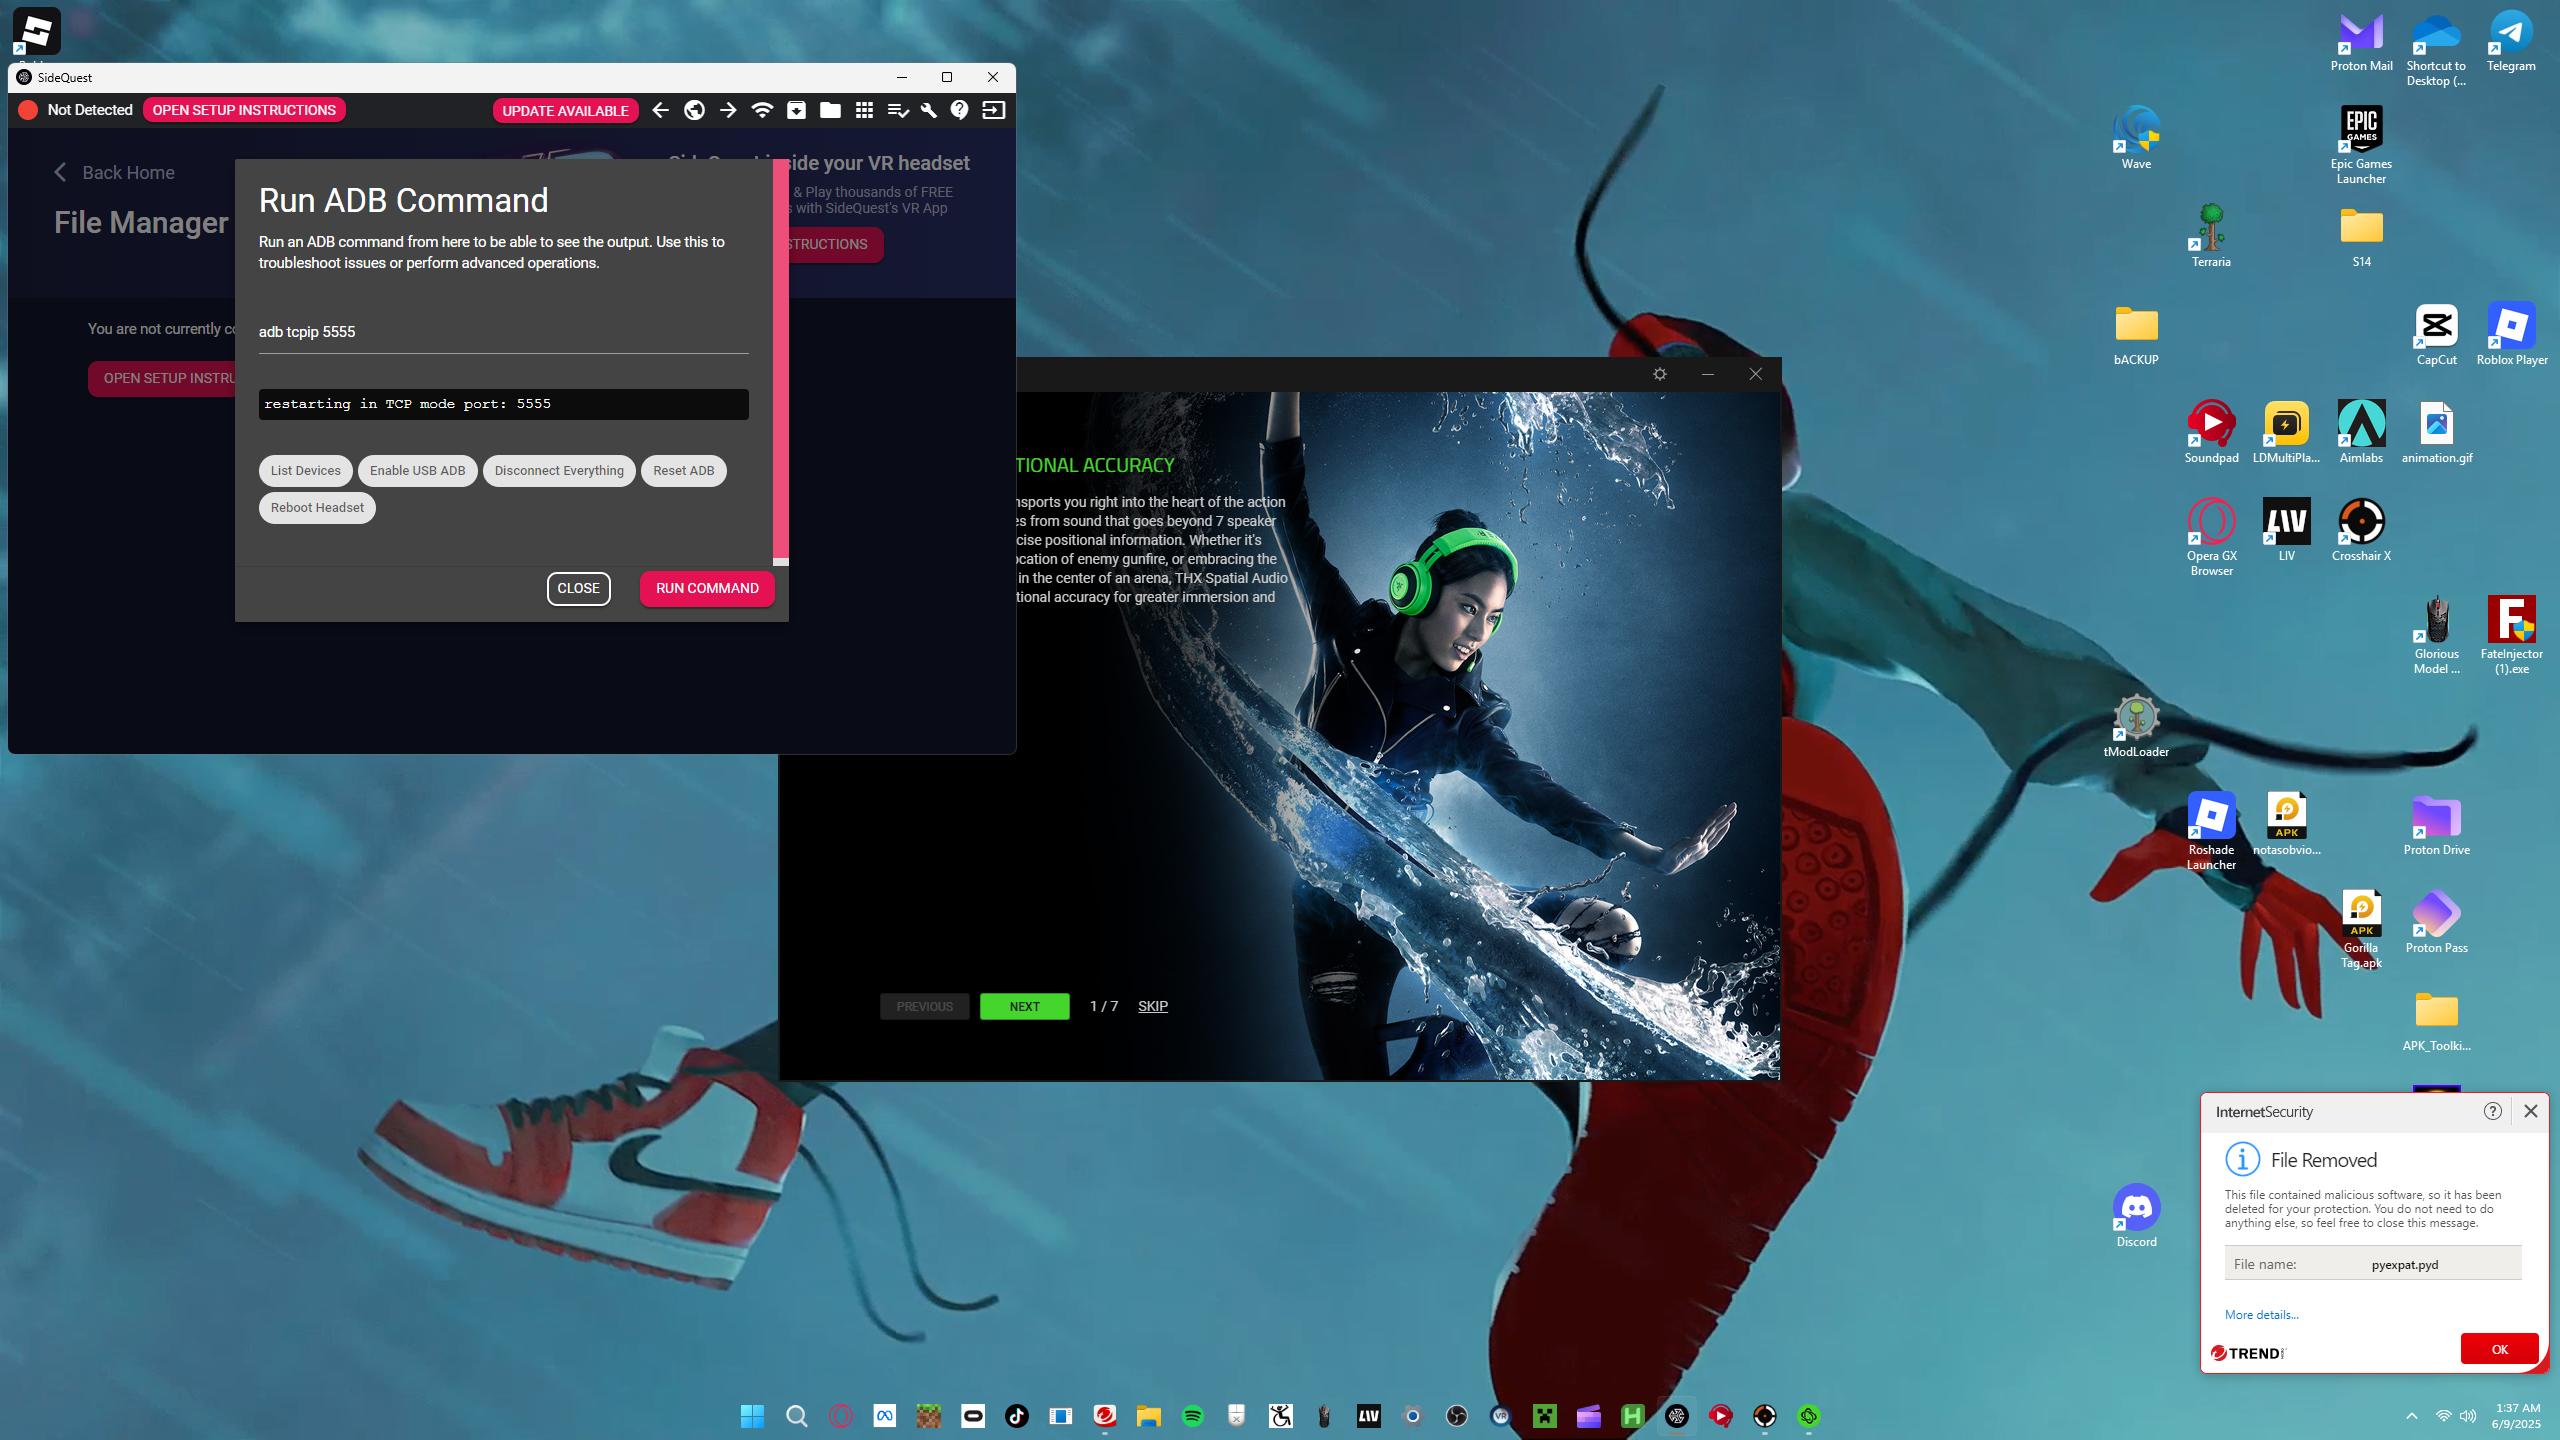Screen dimensions: 2560x1440
Task: Select the List Devices chip
Action: pos(305,471)
